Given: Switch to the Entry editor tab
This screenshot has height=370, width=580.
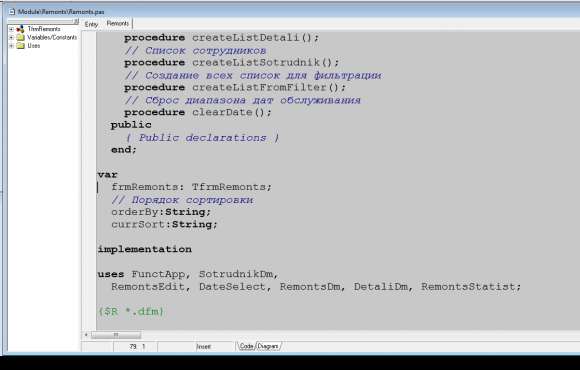Looking at the screenshot, I should (91, 24).
